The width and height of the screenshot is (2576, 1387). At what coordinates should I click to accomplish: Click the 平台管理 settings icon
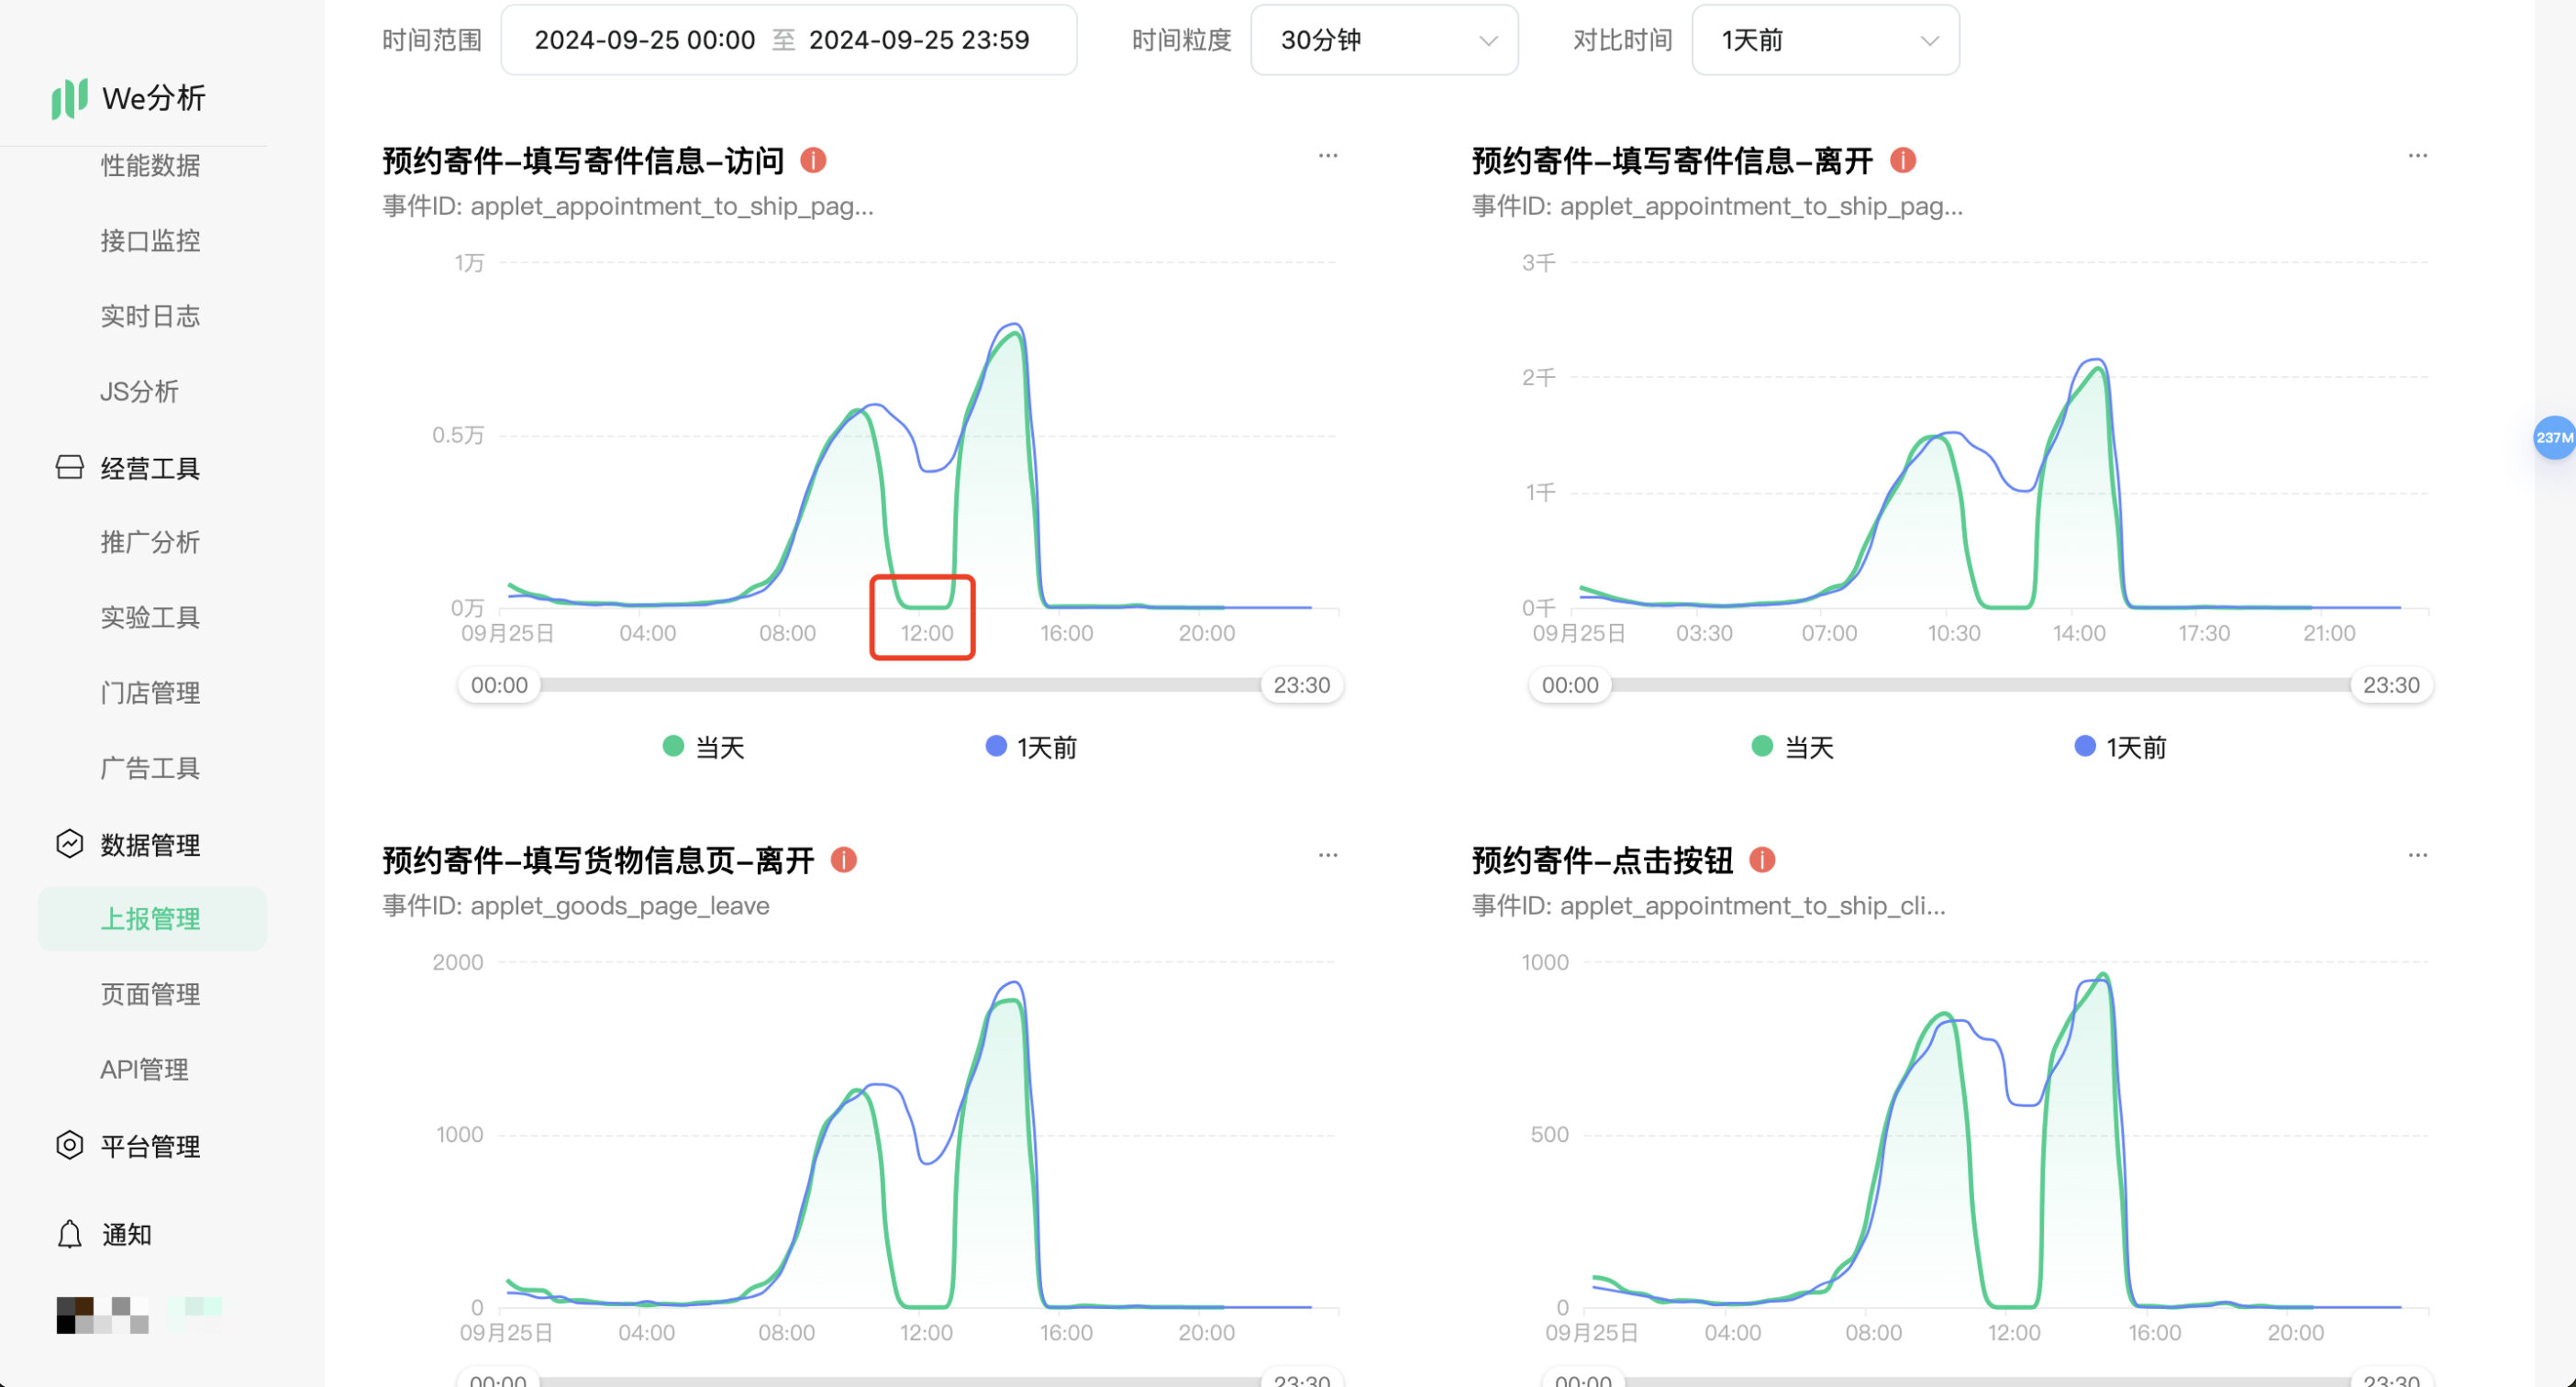click(69, 1145)
